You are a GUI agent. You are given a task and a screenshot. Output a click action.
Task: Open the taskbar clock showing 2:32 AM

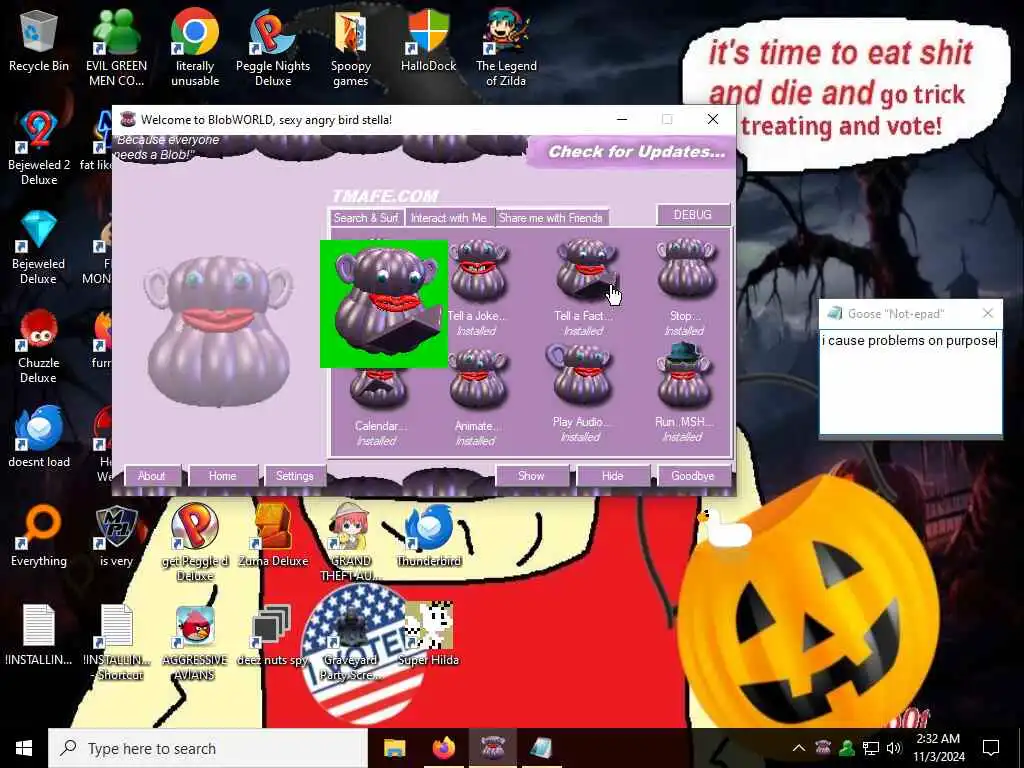(938, 748)
